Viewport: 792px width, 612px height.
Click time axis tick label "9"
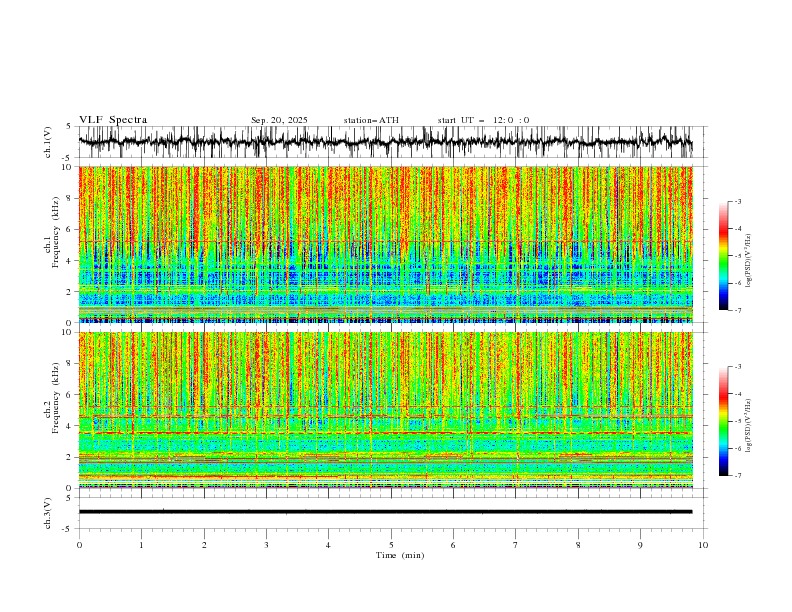point(640,545)
